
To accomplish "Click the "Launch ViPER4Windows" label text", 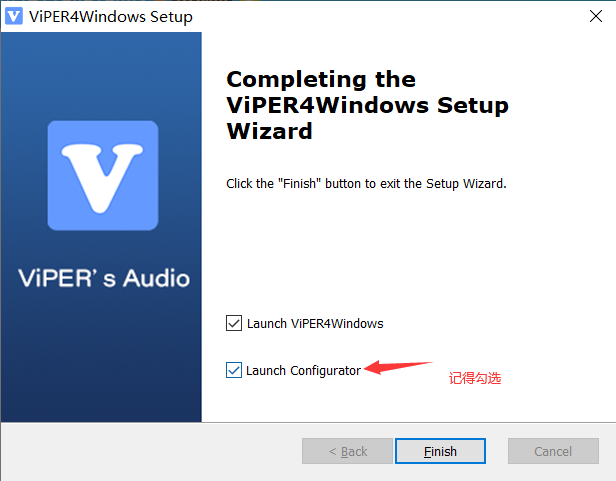I will [x=315, y=323].
